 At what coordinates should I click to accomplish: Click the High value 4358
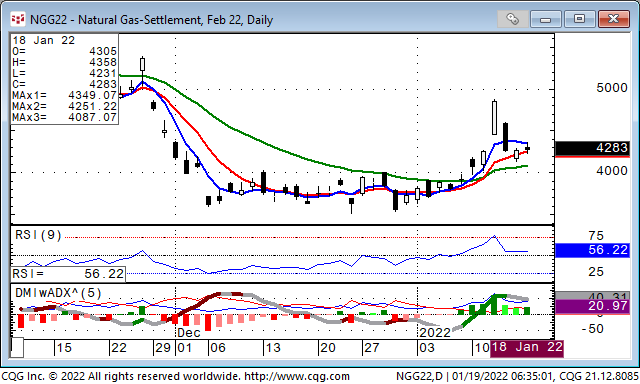(103, 62)
